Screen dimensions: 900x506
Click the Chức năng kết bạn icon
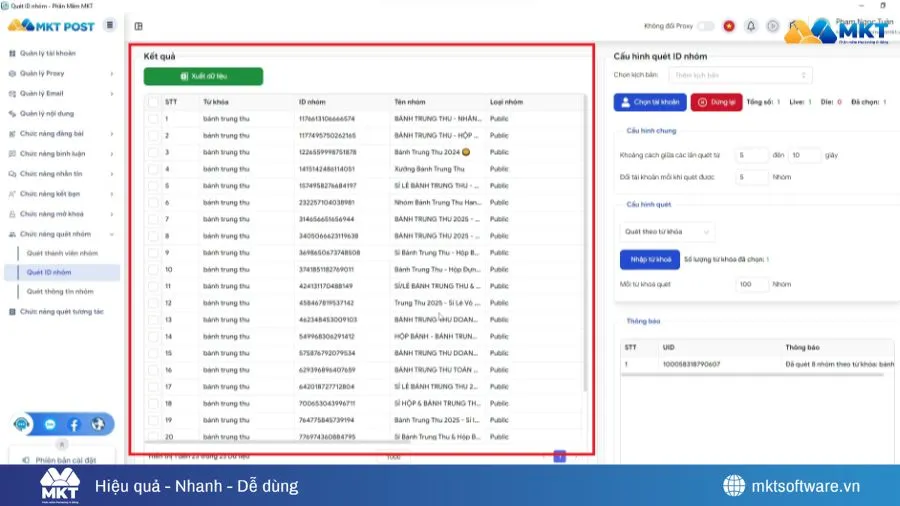12,194
